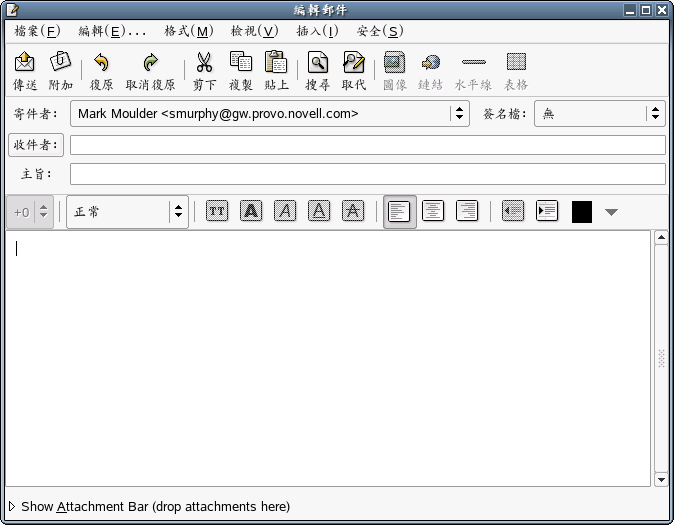Toggle underline formatting button
Screen dimensions: 674x525
[x=319, y=211]
